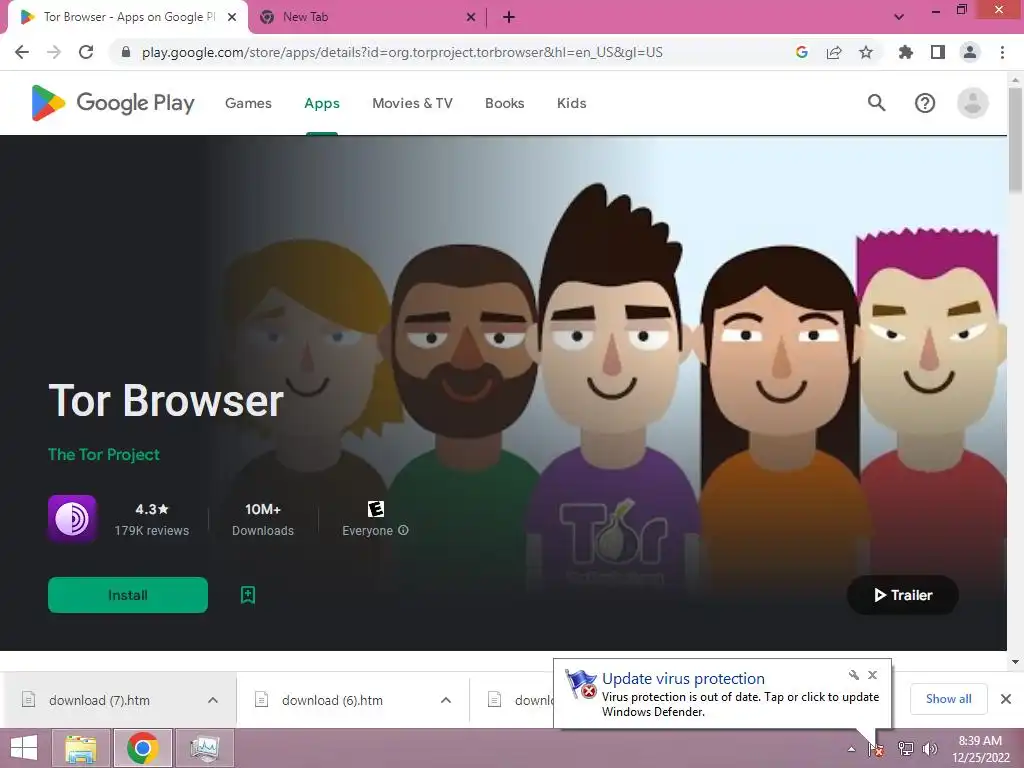Expand options for download (6).htm
This screenshot has width=1024, height=768.
(x=446, y=700)
